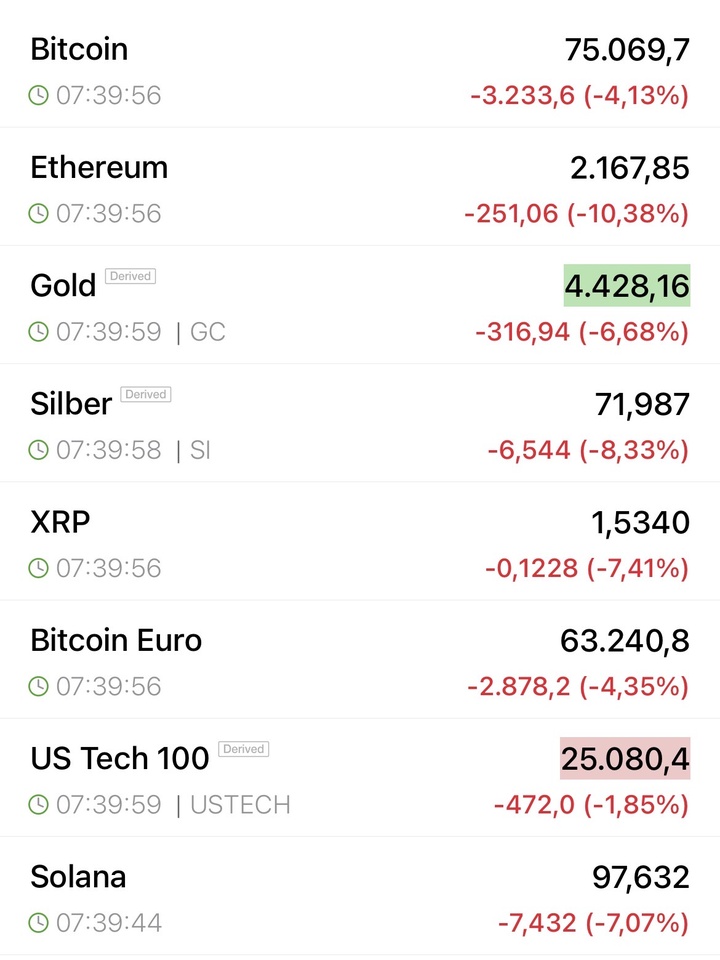The width and height of the screenshot is (720, 960).
Task: Click the clock icon under Silber
Action: 38,450
